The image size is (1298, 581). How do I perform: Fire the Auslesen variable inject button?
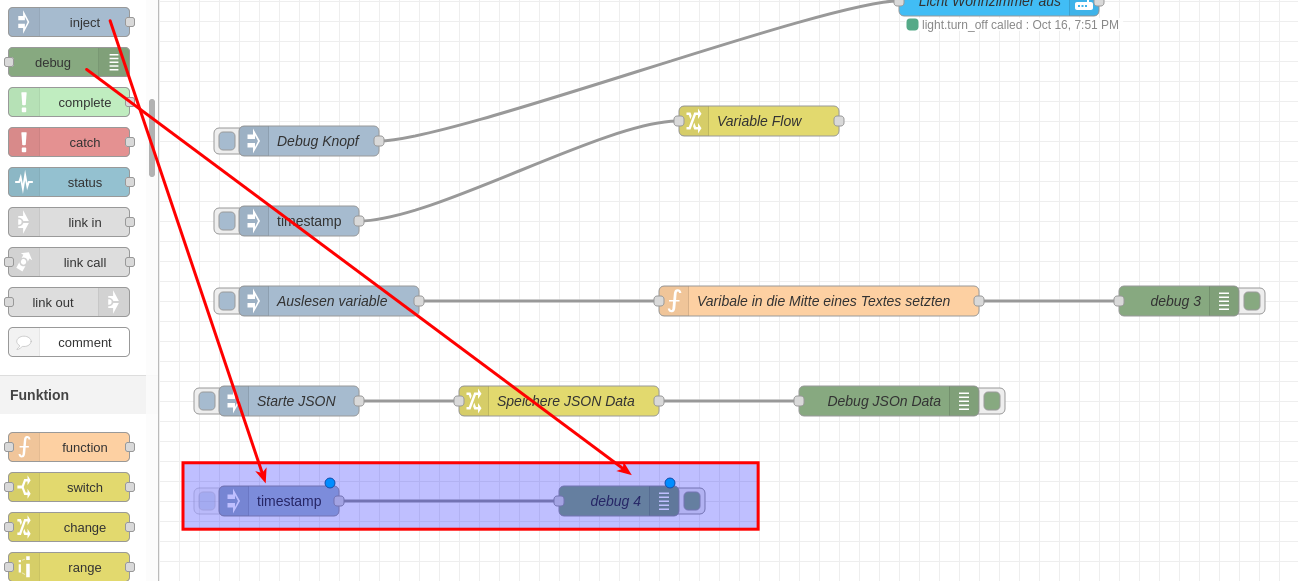click(227, 301)
